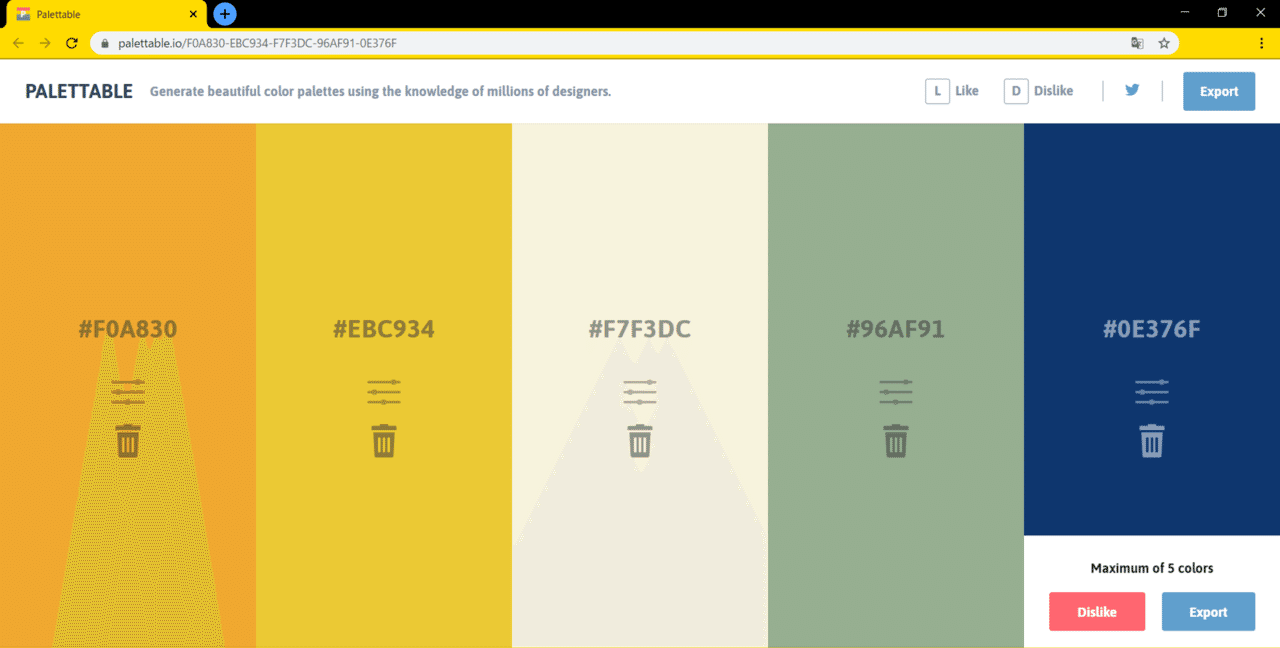1280x648 pixels.
Task: Delete the #96AF91 color with trash icon
Action: (896, 441)
